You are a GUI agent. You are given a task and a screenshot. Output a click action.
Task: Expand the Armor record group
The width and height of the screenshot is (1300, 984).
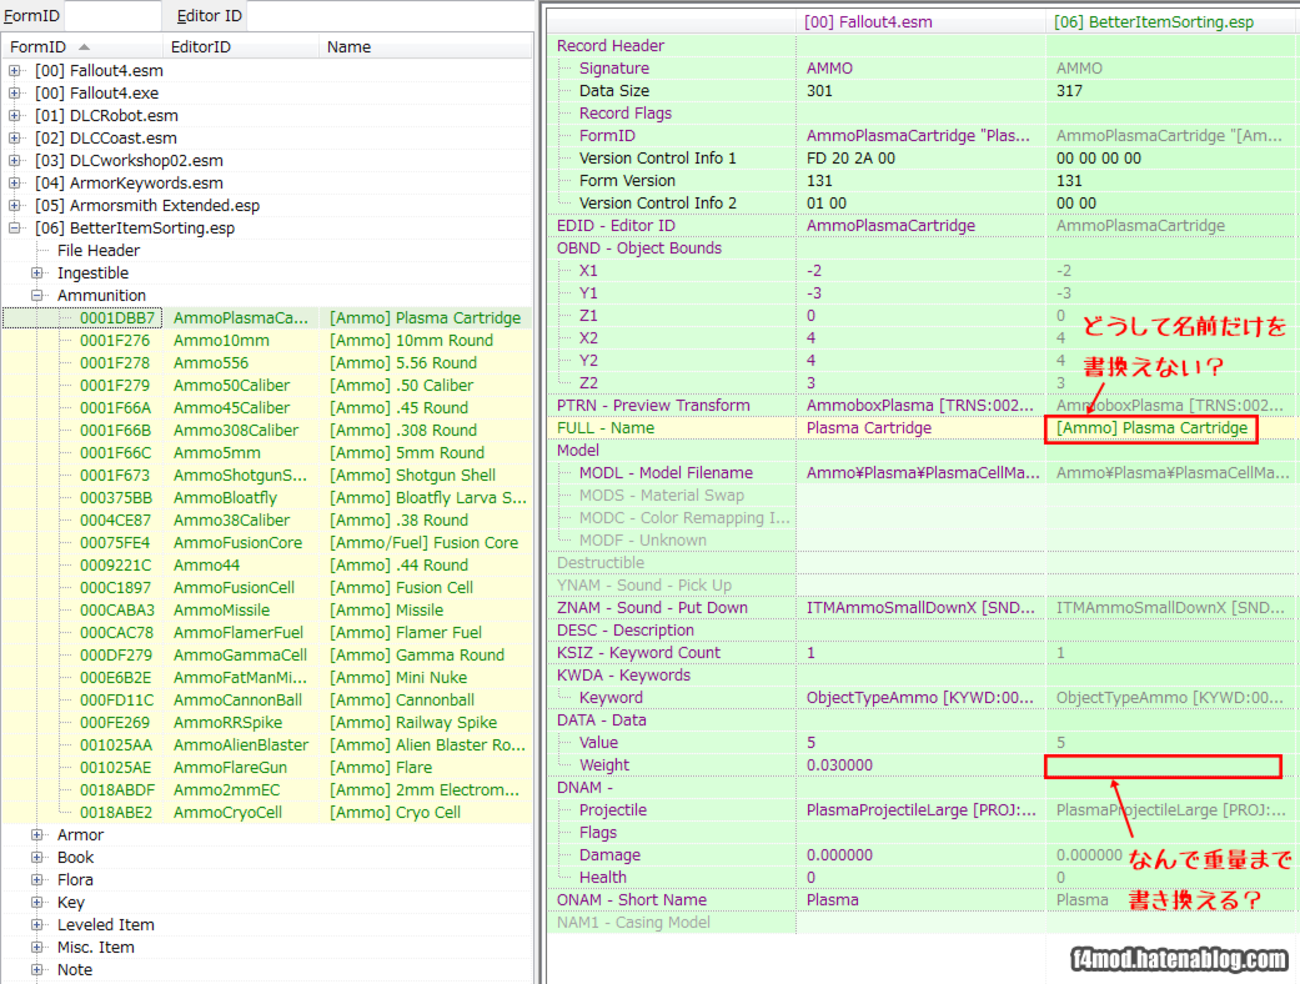point(37,835)
